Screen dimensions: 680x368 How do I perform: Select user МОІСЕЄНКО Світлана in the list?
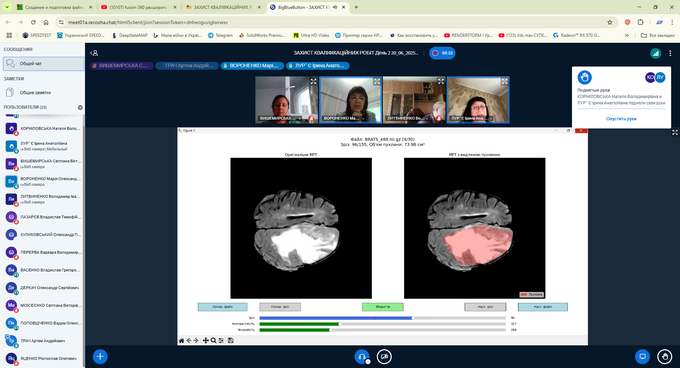click(x=43, y=306)
